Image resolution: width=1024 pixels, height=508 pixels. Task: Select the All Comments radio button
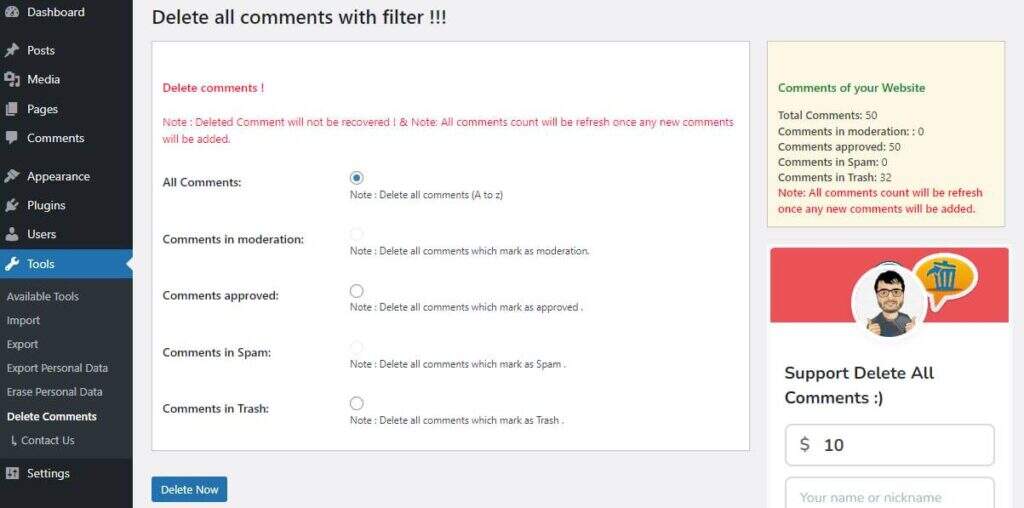pos(357,178)
